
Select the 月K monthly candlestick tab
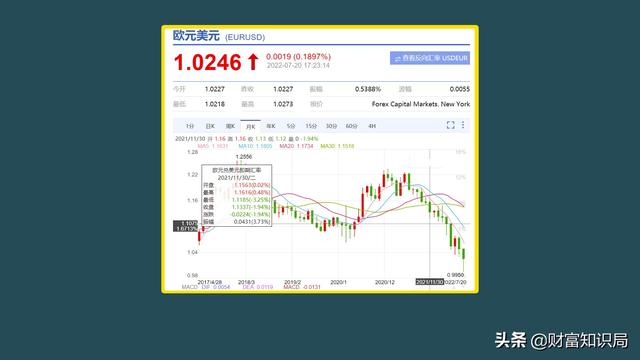(250, 127)
